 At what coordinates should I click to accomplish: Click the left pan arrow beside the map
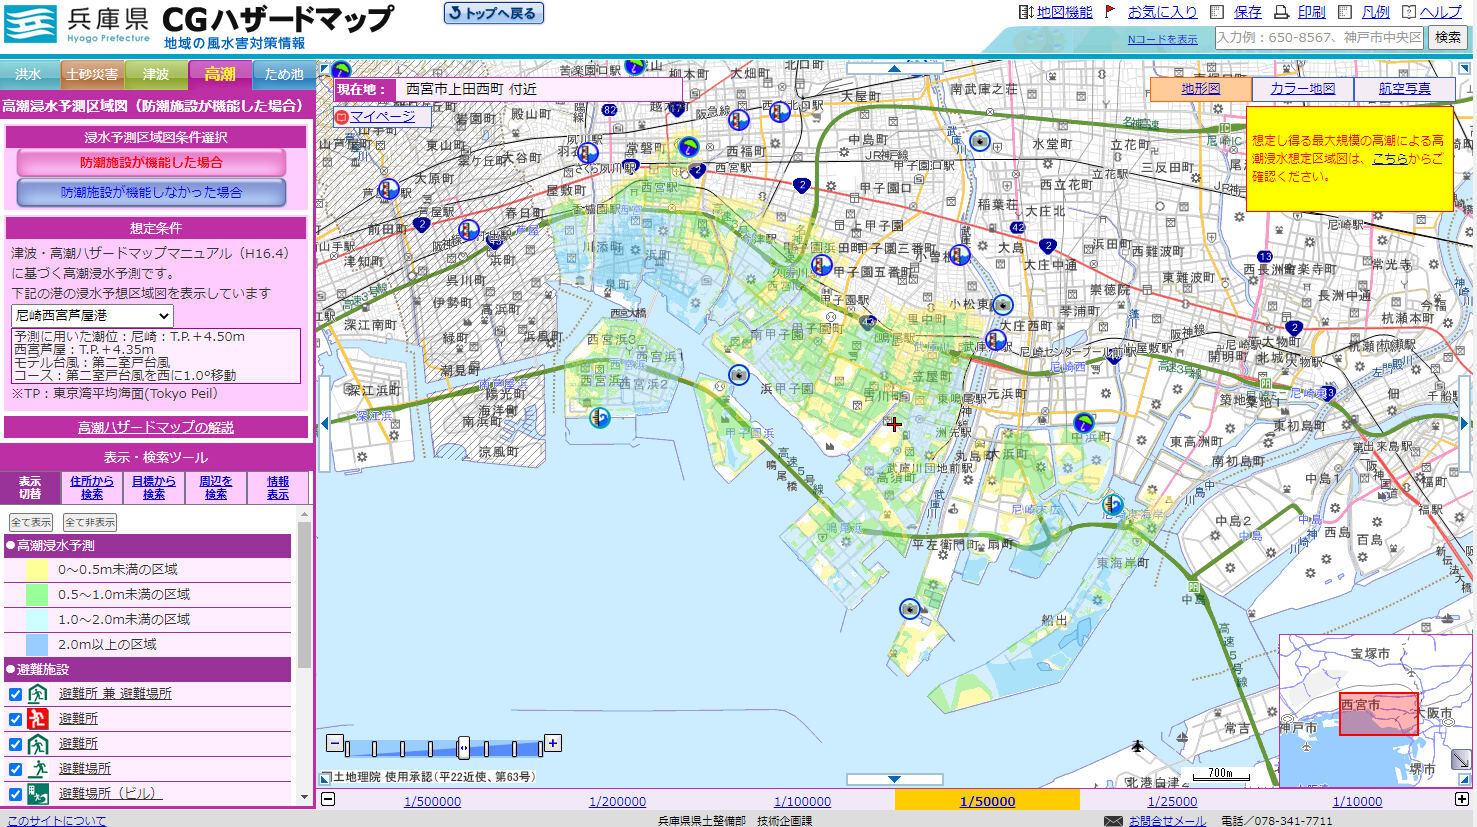pos(324,422)
